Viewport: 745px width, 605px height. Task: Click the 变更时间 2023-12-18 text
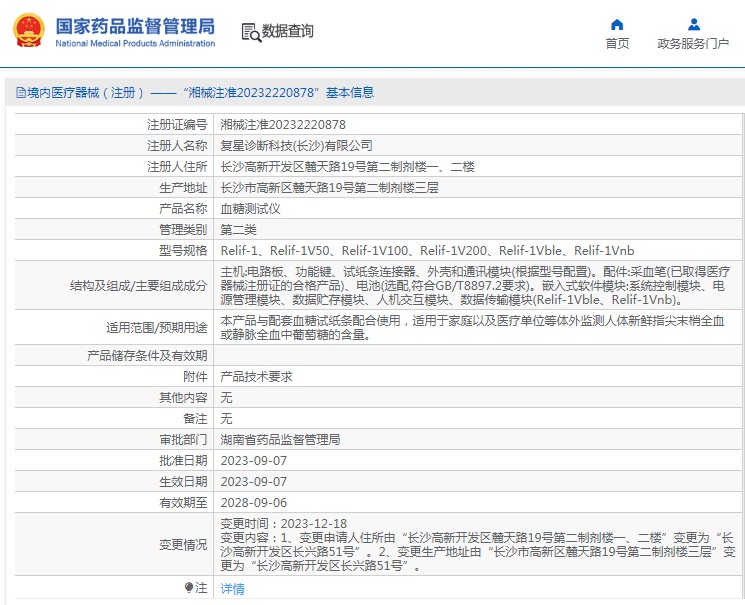pos(284,523)
